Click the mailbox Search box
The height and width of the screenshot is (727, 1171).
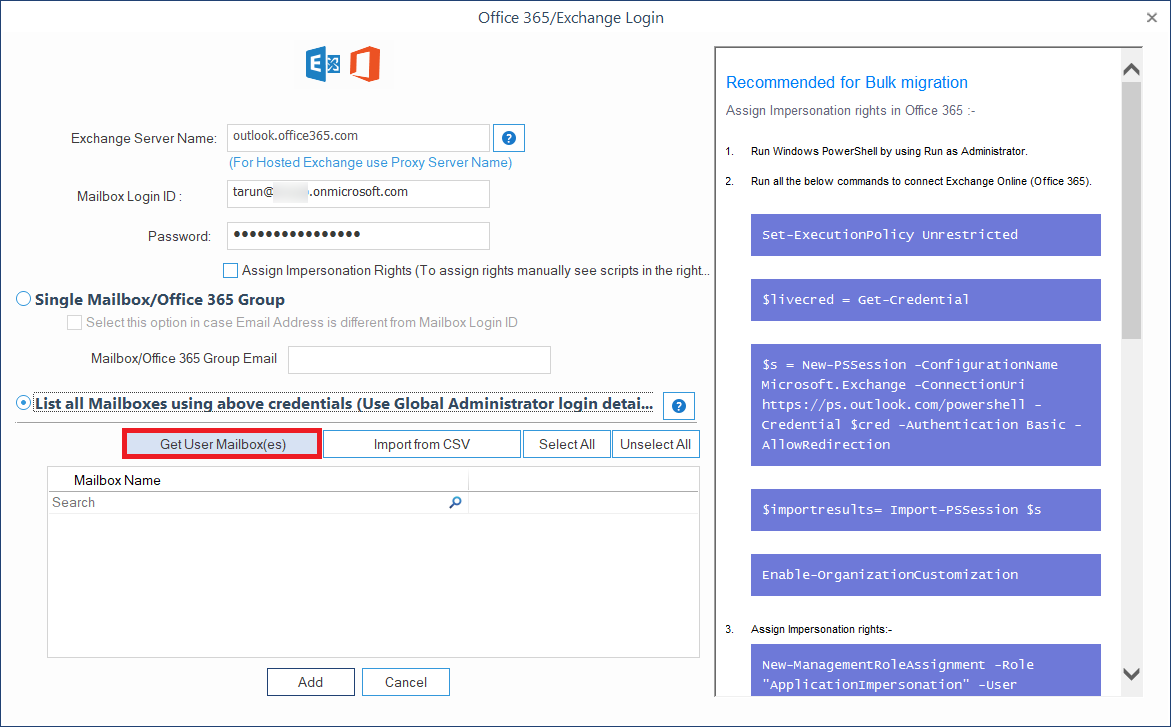258,503
